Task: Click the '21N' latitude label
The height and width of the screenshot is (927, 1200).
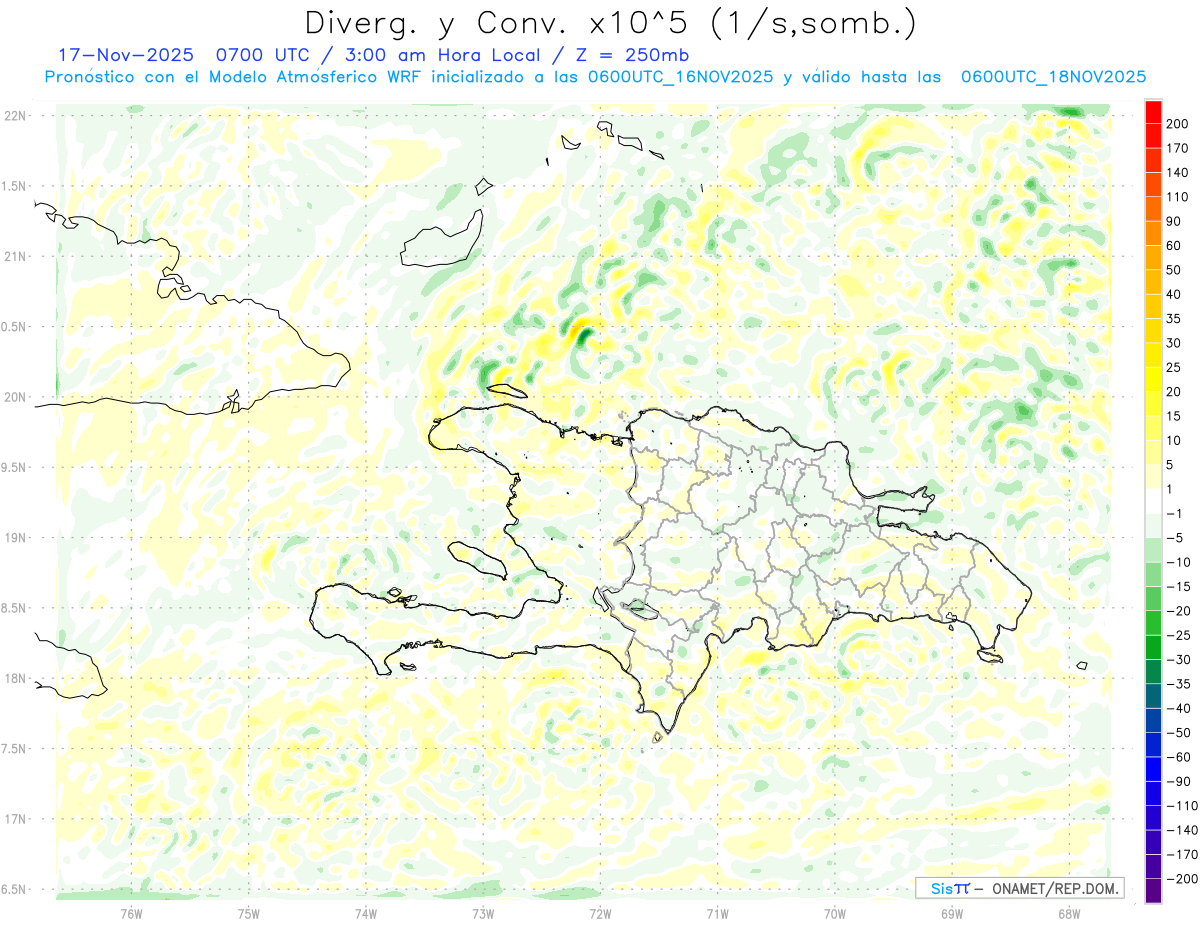Action: [15, 257]
